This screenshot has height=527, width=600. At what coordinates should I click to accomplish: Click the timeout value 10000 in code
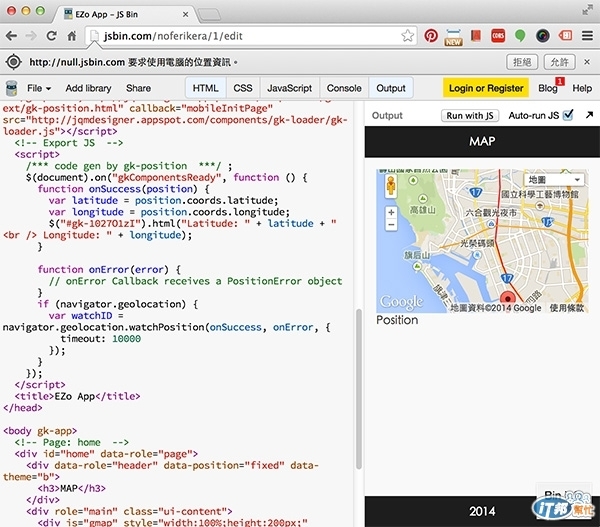pos(126,339)
